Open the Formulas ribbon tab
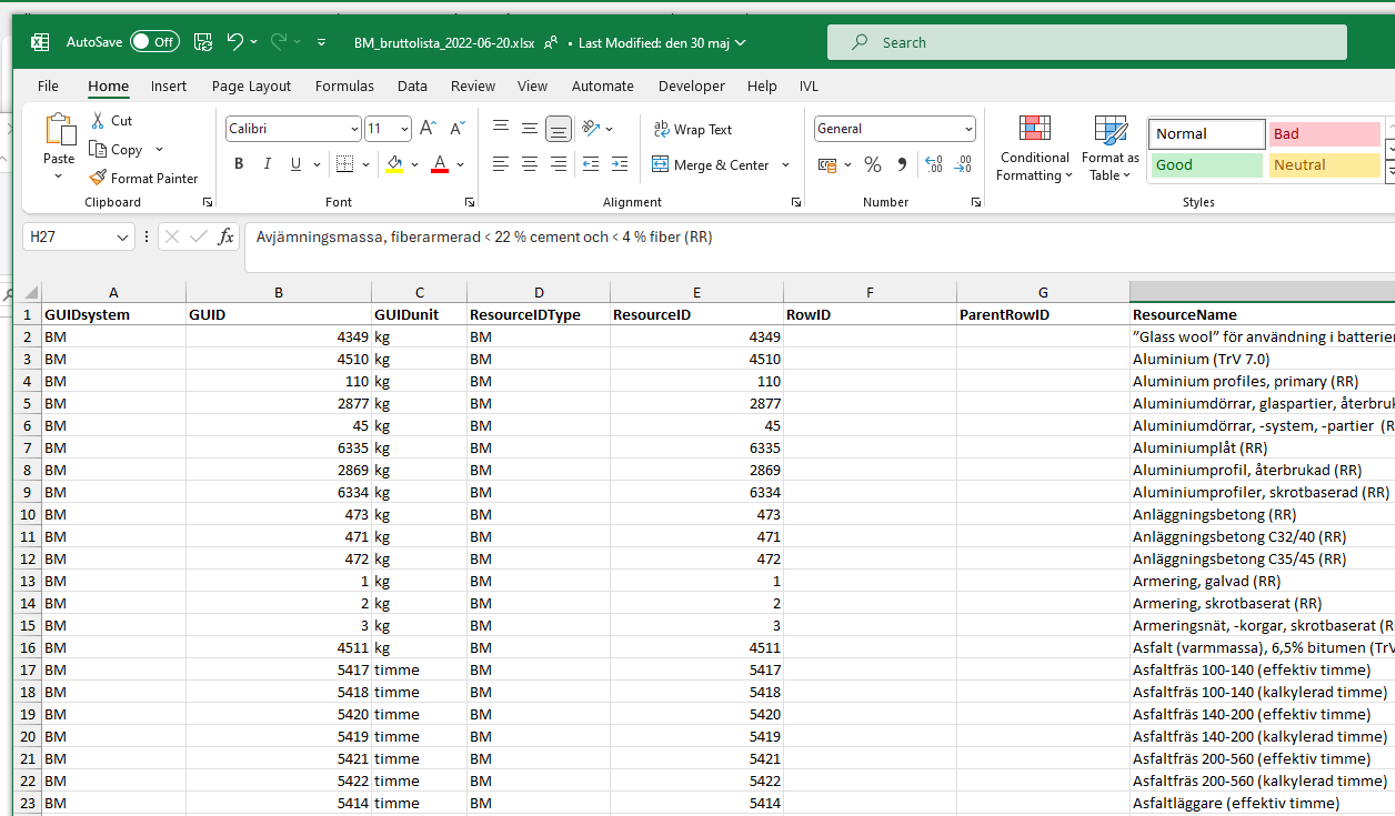Viewport: 1395px width, 816px height. coord(344,86)
